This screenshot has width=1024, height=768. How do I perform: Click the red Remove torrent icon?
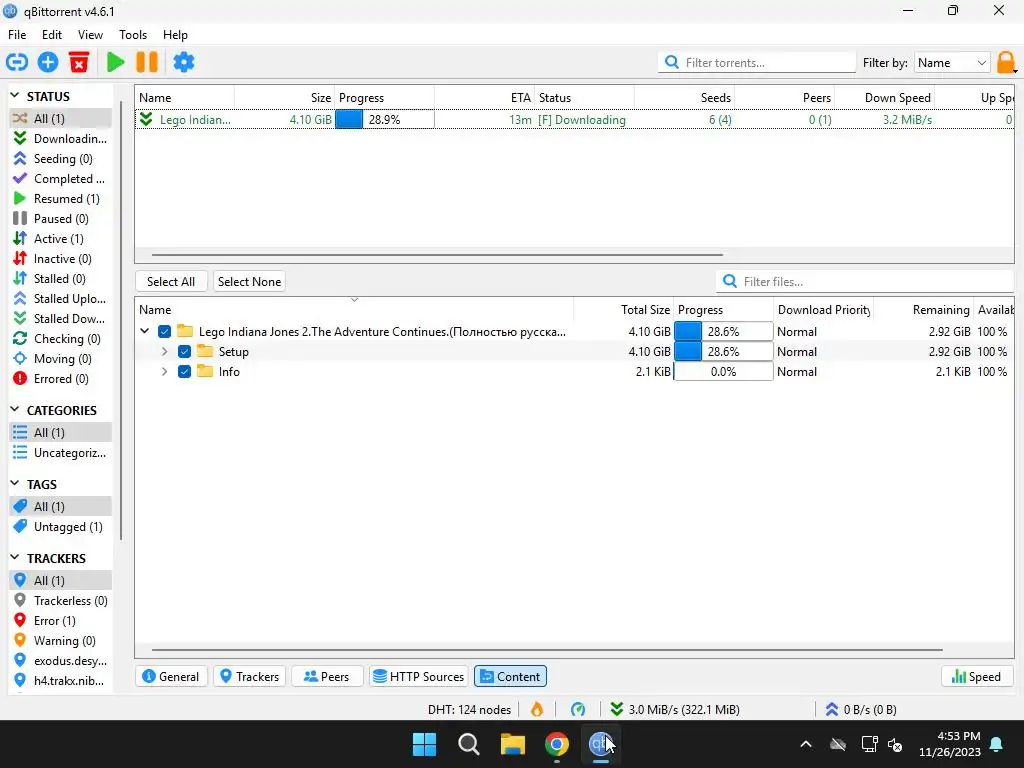coord(79,63)
